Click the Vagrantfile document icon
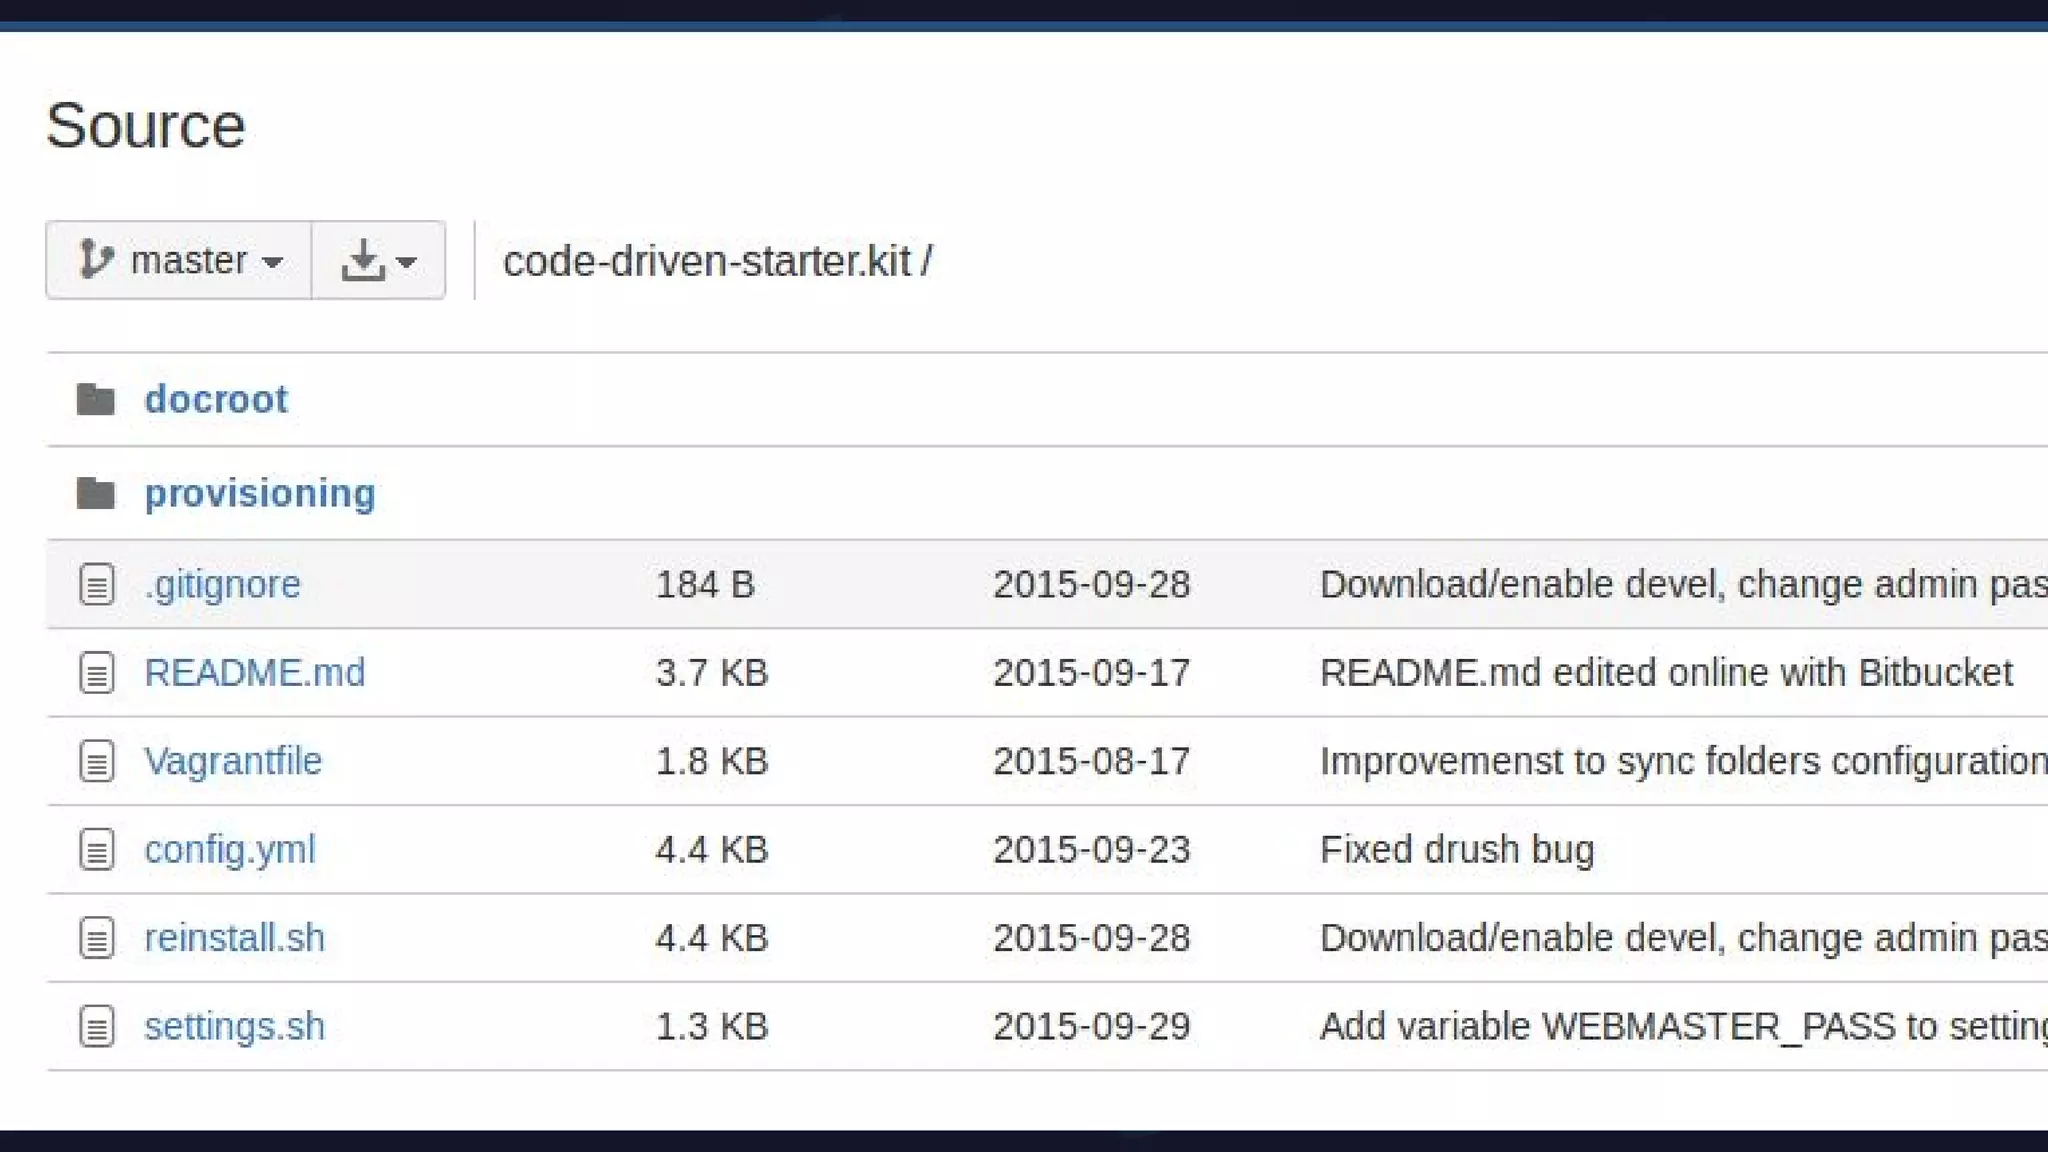Viewport: 2048px width, 1152px height. [97, 761]
